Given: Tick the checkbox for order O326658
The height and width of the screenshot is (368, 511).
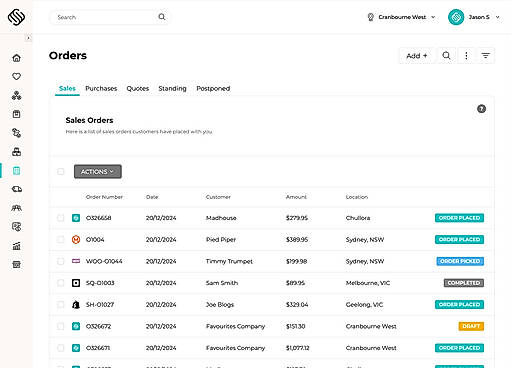Looking at the screenshot, I should tap(61, 218).
